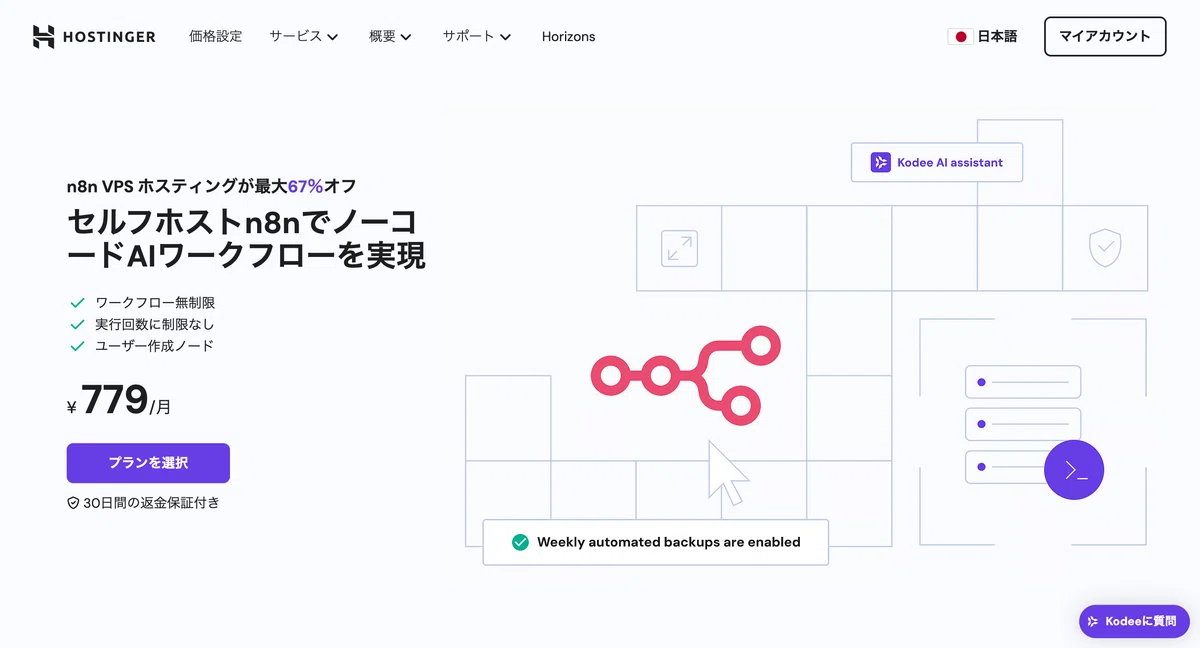
Task: Click the checkmark beside 実行回数に制限なし
Action: point(77,324)
